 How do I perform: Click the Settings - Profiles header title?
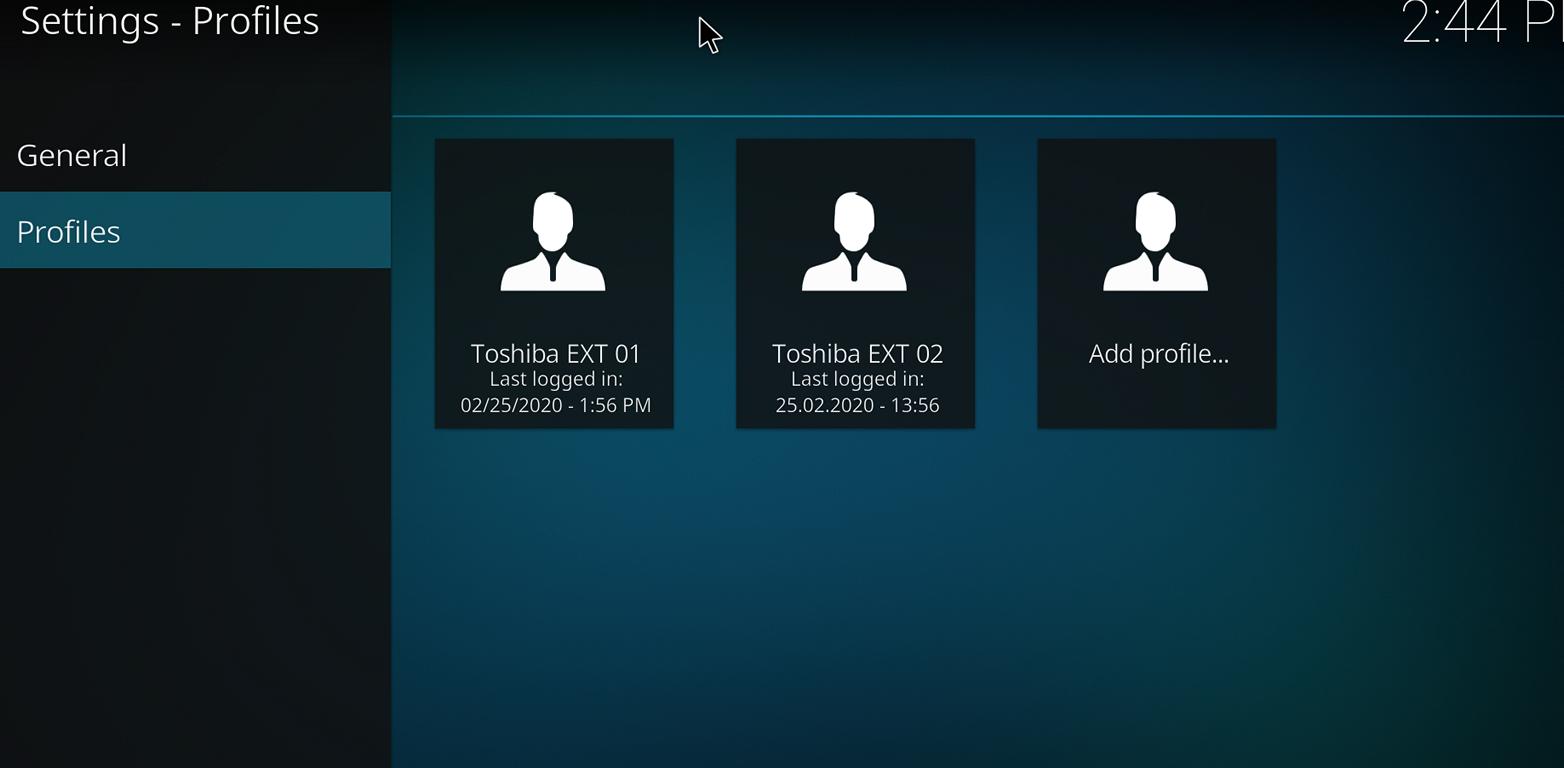(170, 21)
